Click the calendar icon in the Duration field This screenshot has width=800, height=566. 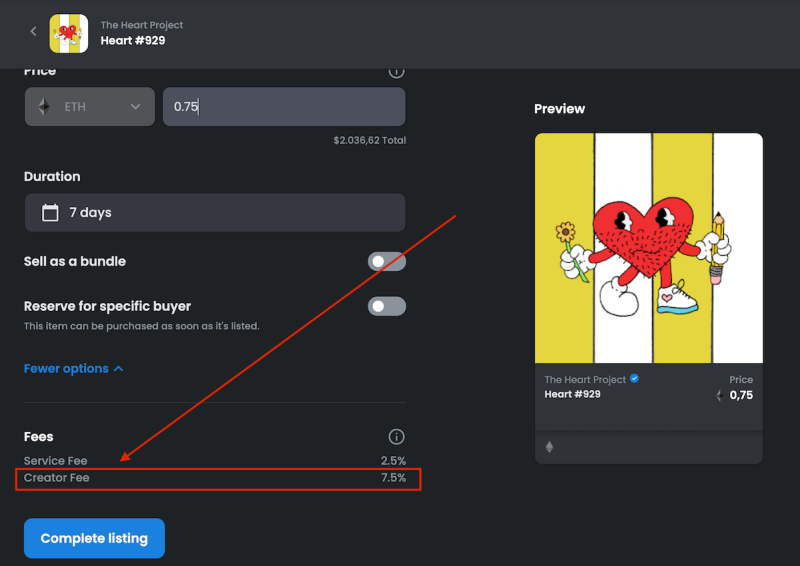(50, 212)
